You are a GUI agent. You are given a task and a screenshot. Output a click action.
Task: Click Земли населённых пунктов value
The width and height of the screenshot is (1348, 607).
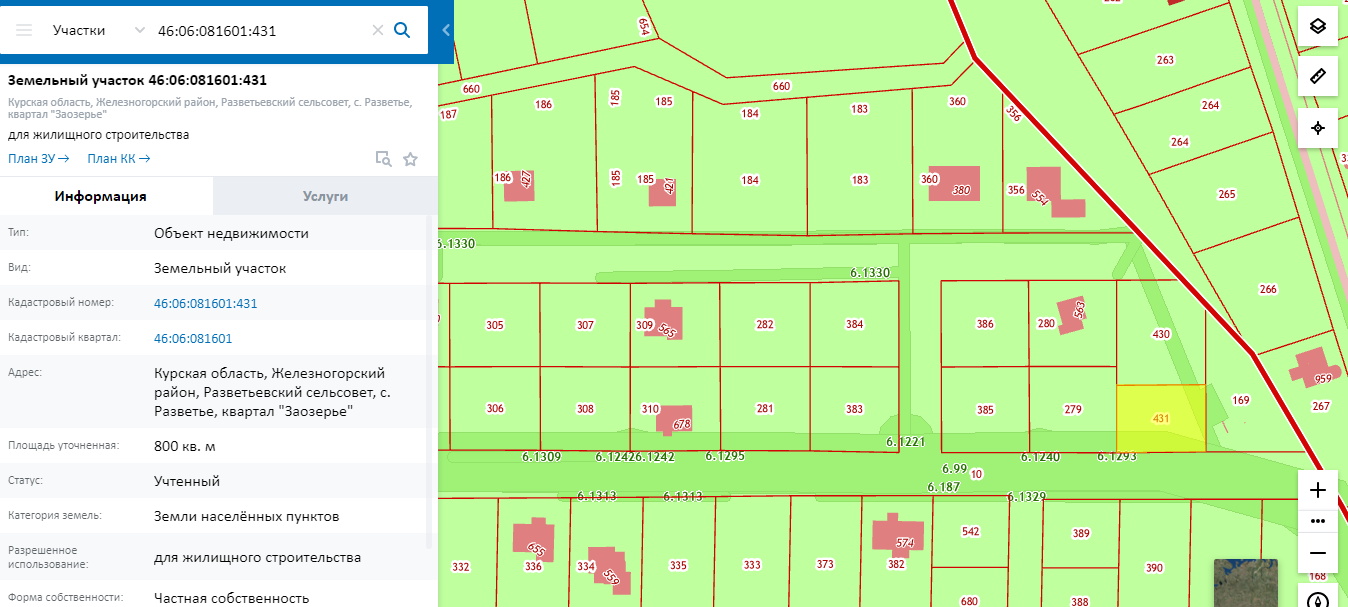click(x=247, y=516)
